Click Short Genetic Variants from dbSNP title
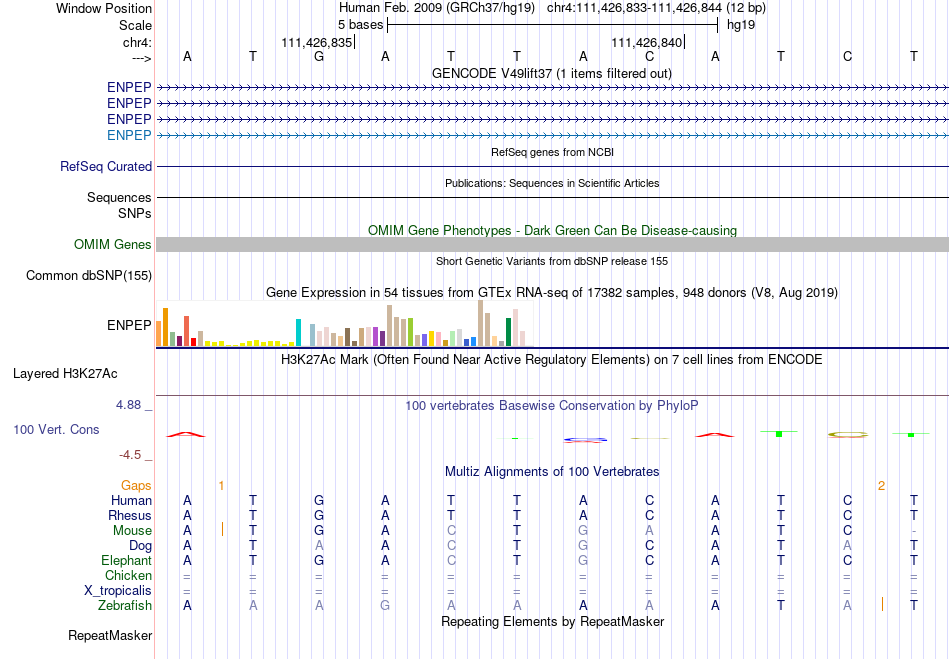 (x=552, y=261)
